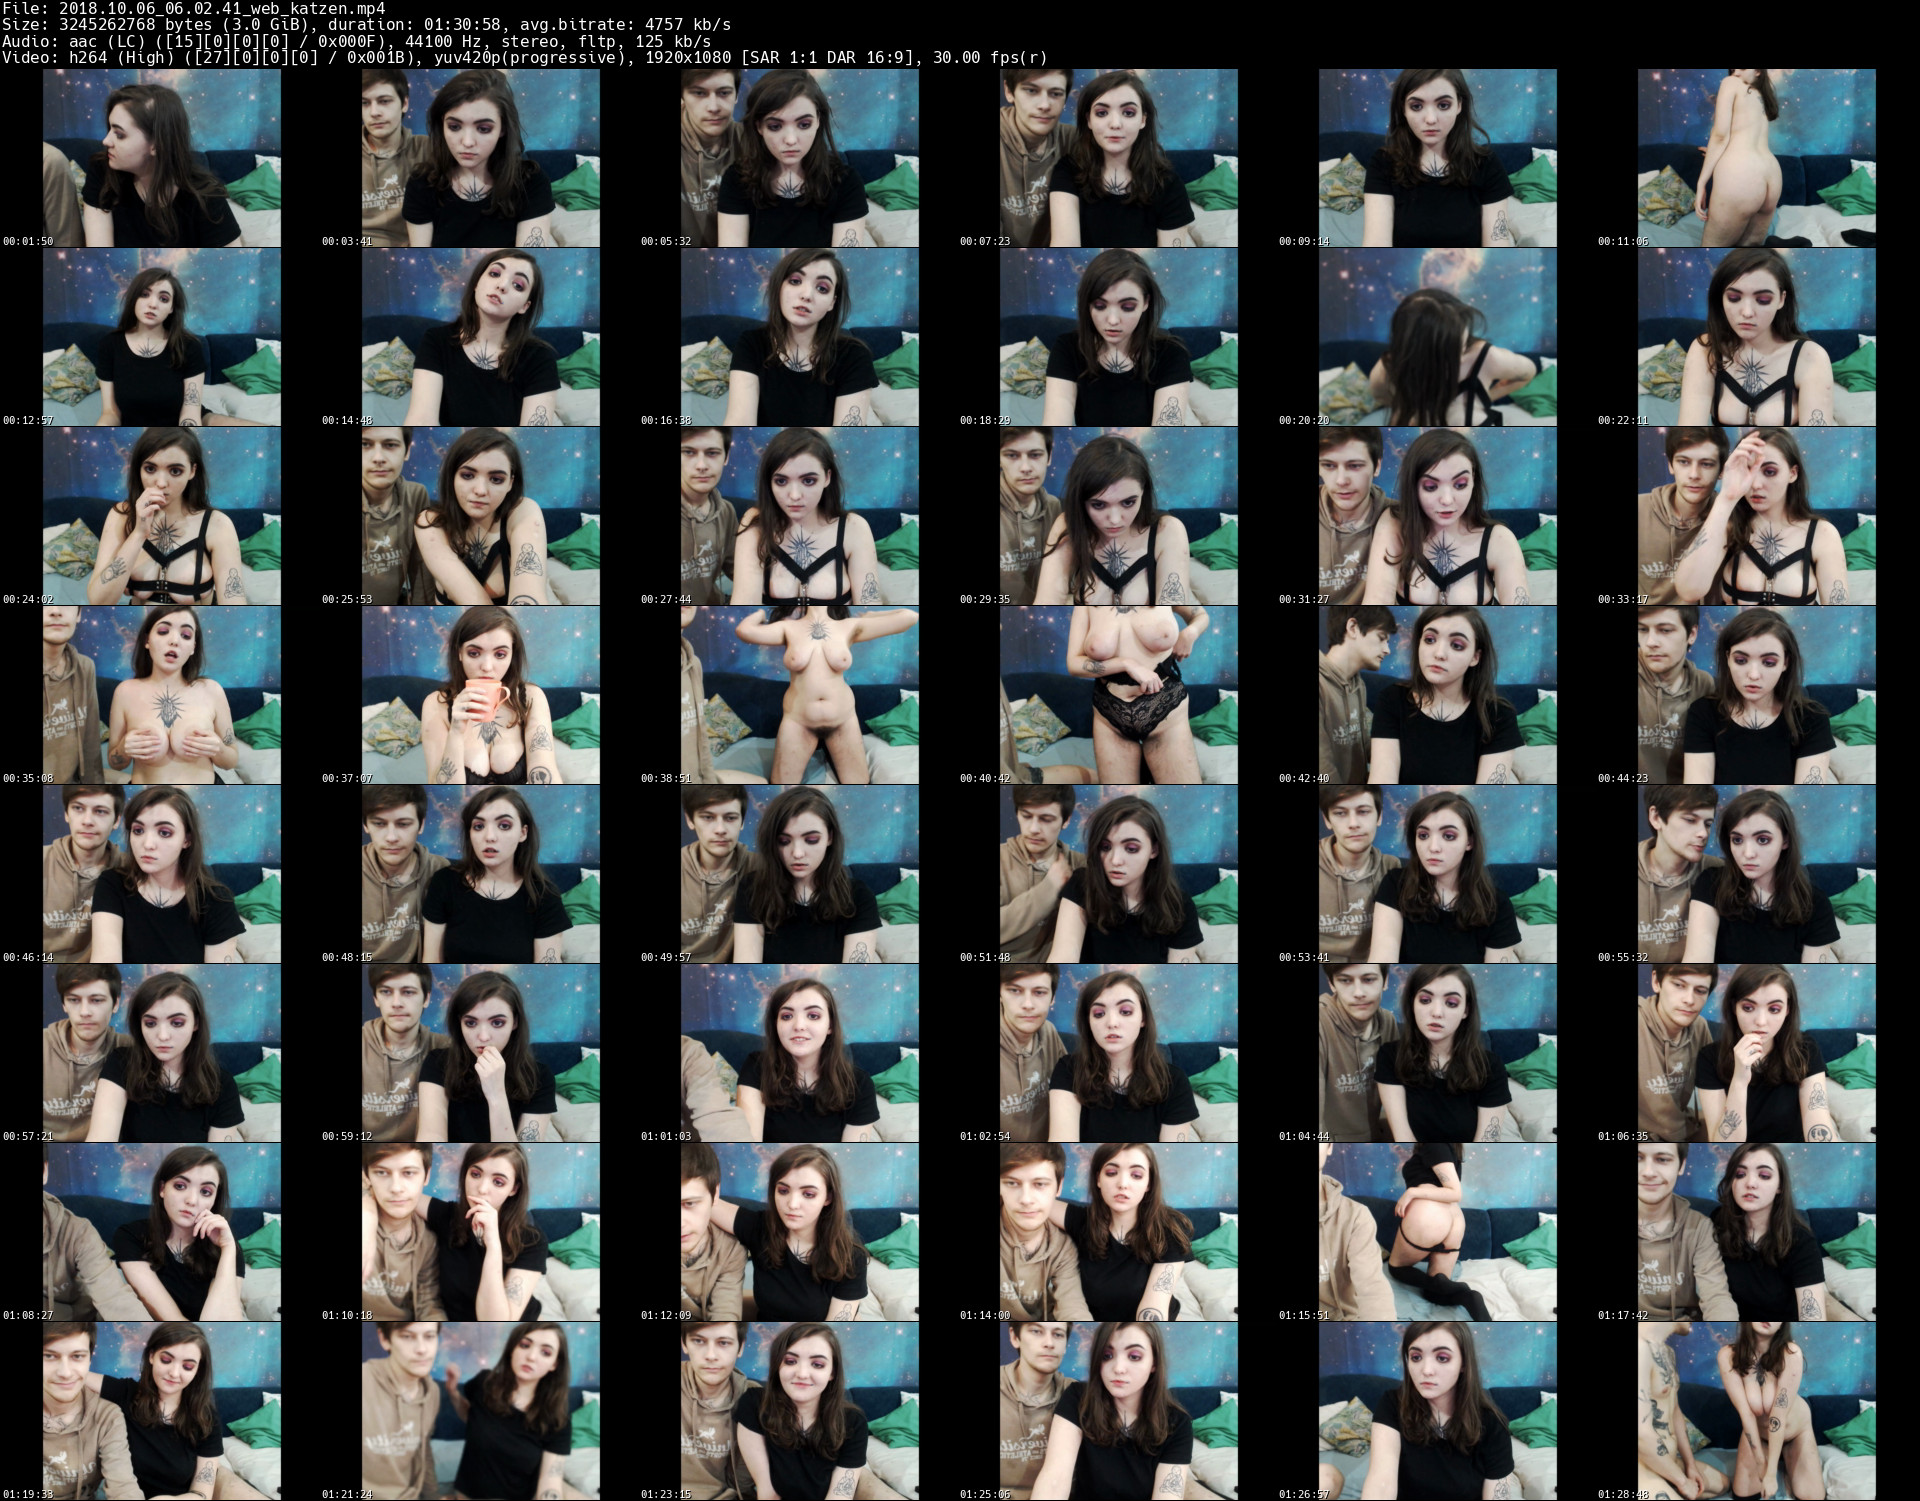Open the thumbnail stamped 00:01:50

pos(162,158)
